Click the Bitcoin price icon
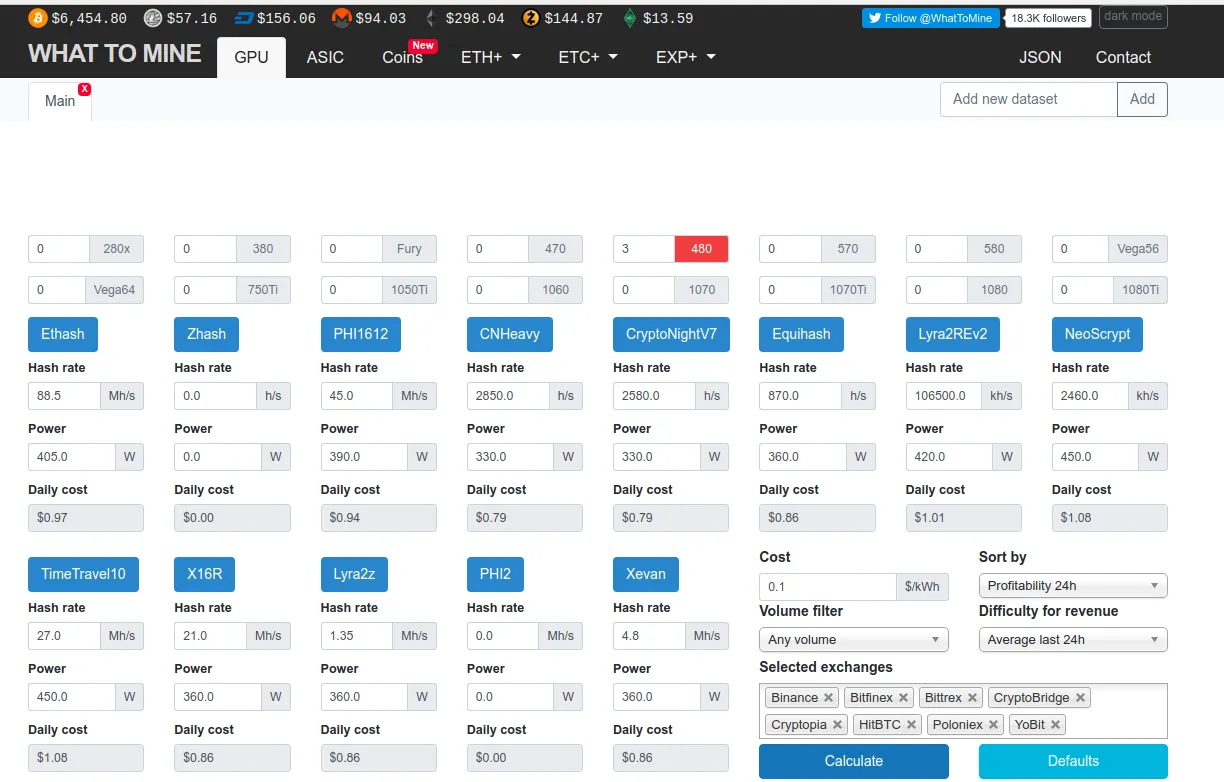This screenshot has height=782, width=1224. [37, 18]
